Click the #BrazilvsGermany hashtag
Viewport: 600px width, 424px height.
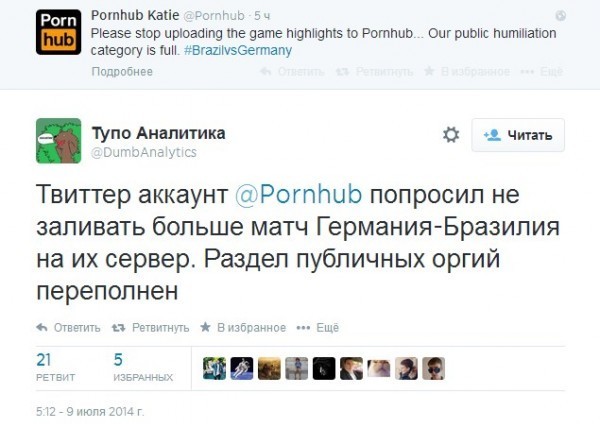point(238,50)
